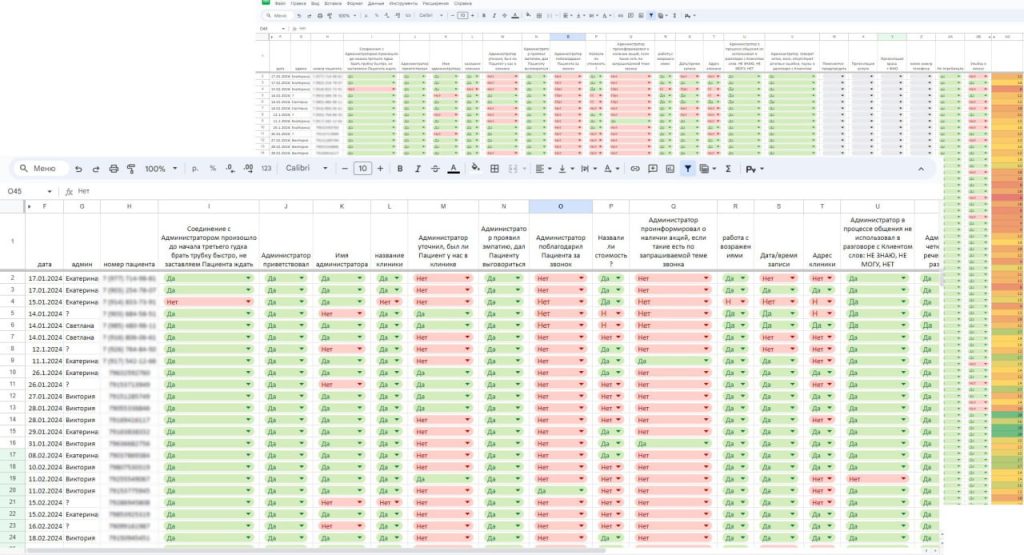Click the add comment icon in the enlarged toolbar
This screenshot has width=1024, height=555.
pyautogui.click(x=652, y=169)
